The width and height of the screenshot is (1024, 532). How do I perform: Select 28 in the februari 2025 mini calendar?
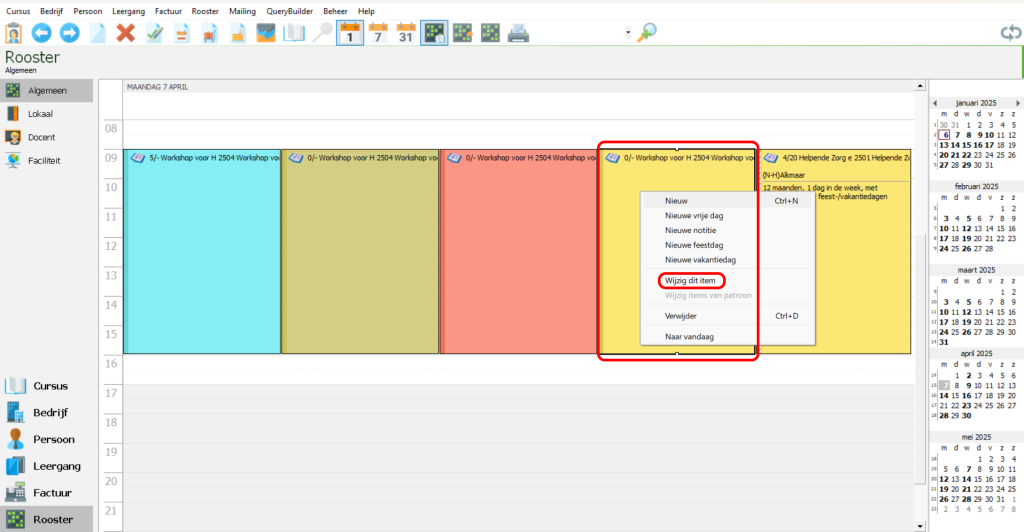[x=989, y=249]
